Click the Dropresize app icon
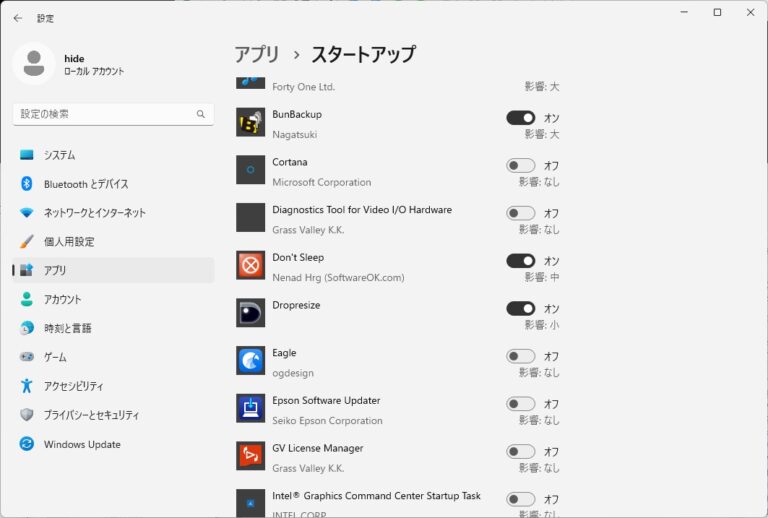 click(x=250, y=313)
